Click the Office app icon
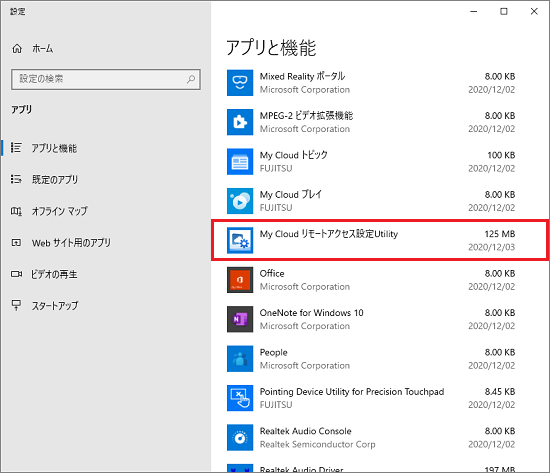Viewport: 550px width, 473px height. pos(240,280)
